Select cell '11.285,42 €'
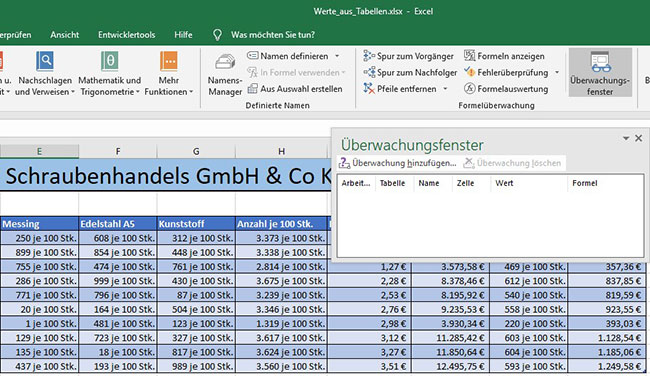Screen dimensions: 650x376 click(450, 338)
